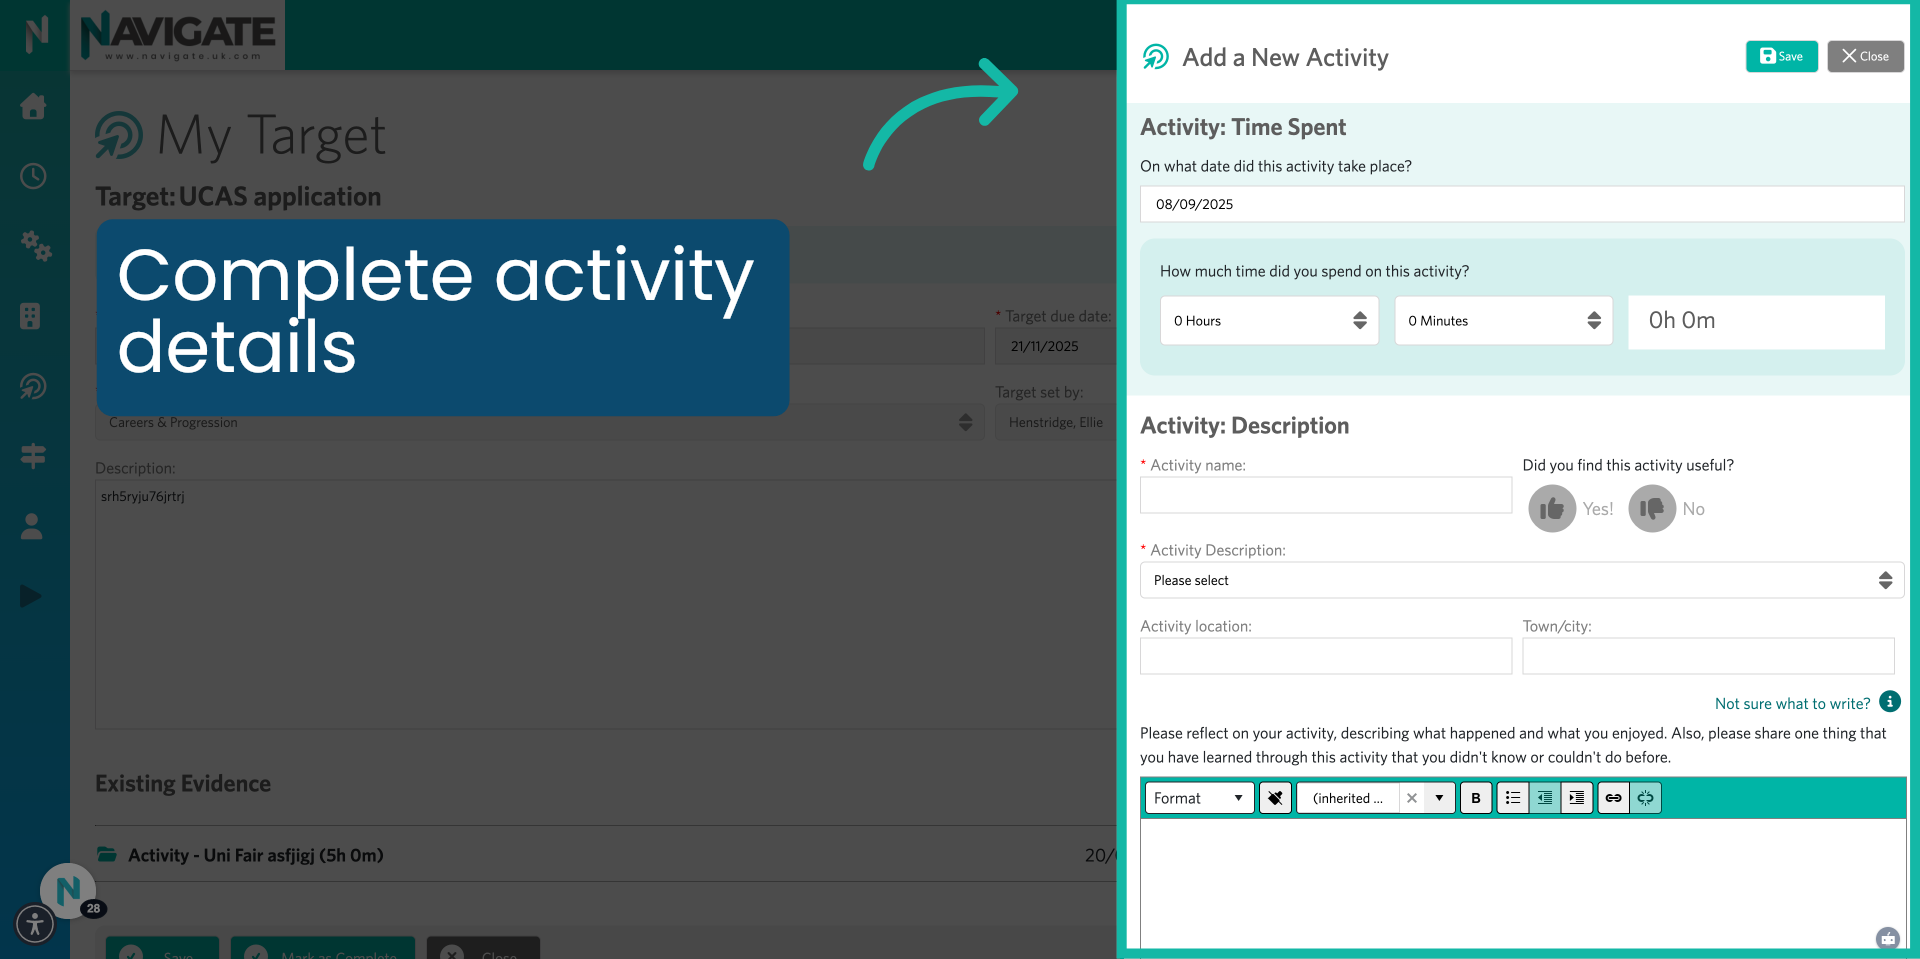Save the new activity

point(1780,56)
